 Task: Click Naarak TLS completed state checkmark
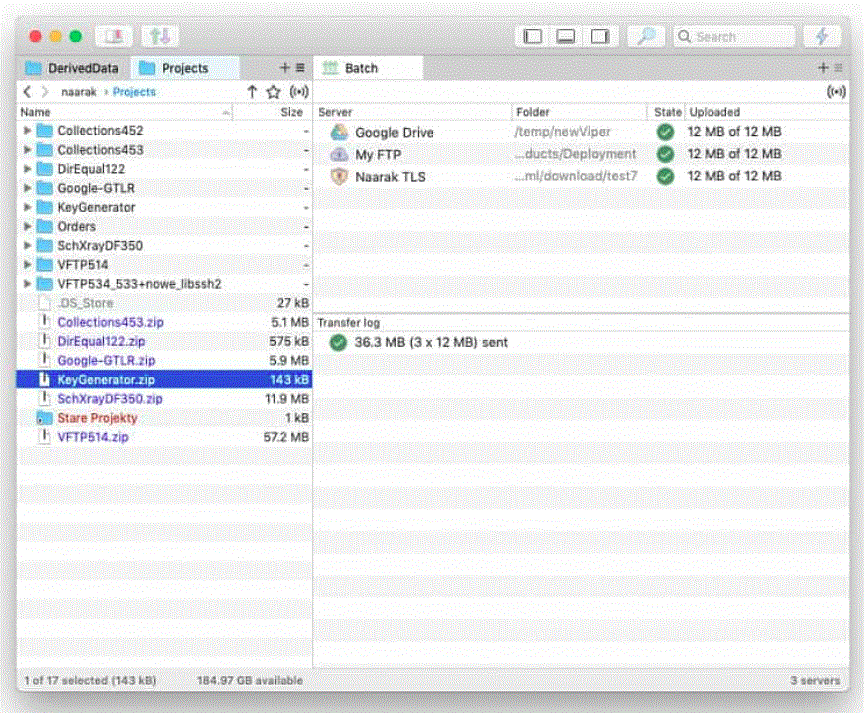(666, 176)
